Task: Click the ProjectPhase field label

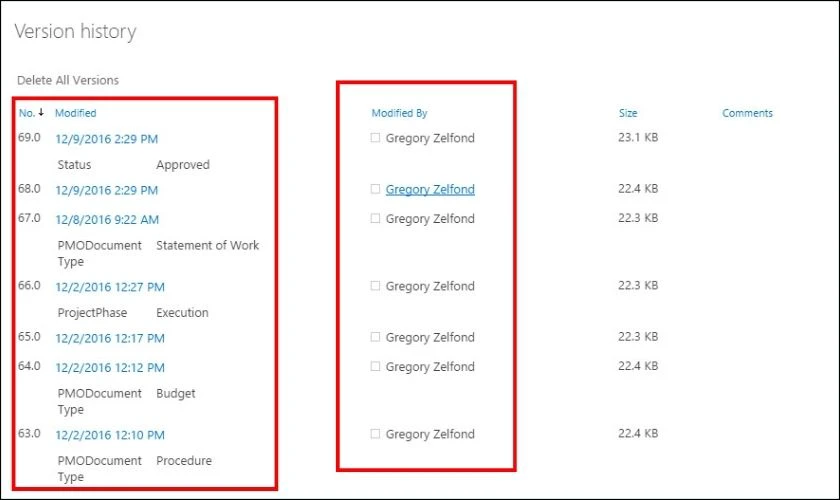Action: (92, 313)
